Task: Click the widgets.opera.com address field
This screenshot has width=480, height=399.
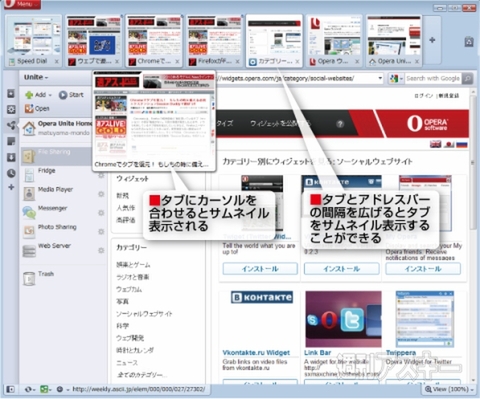Action: [297, 79]
